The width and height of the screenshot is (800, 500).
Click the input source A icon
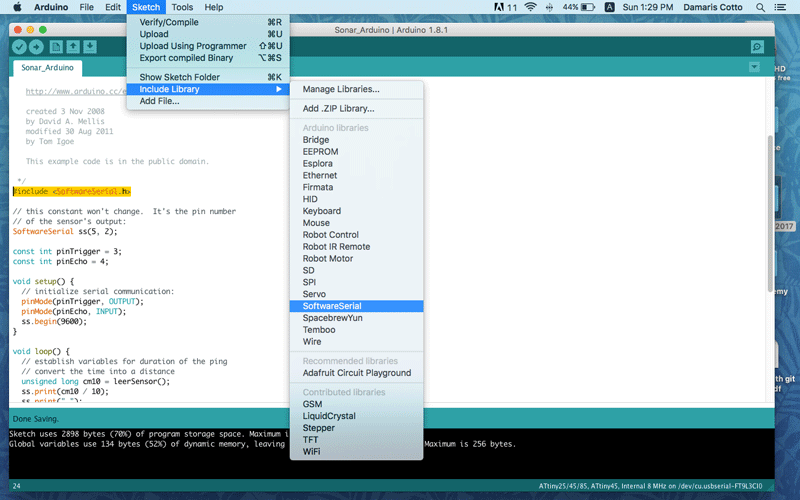click(609, 7)
